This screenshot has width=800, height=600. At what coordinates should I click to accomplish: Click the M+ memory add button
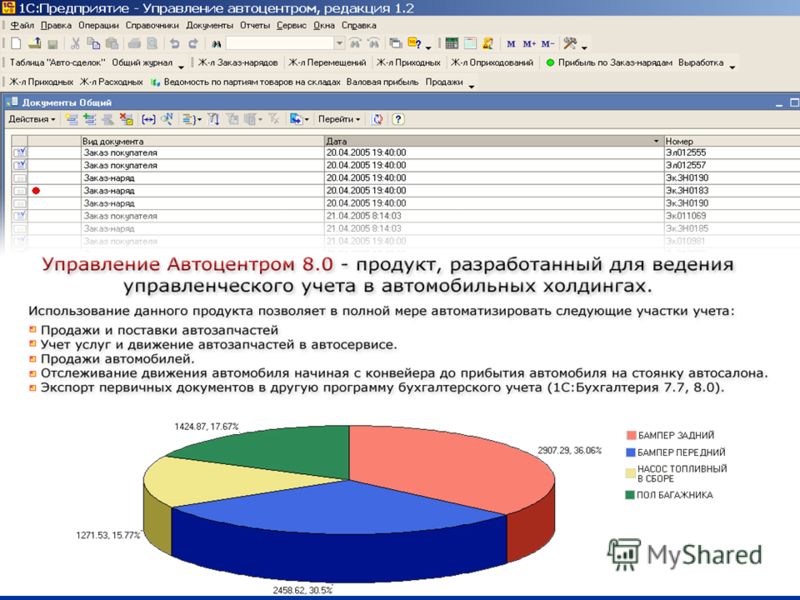pos(530,44)
